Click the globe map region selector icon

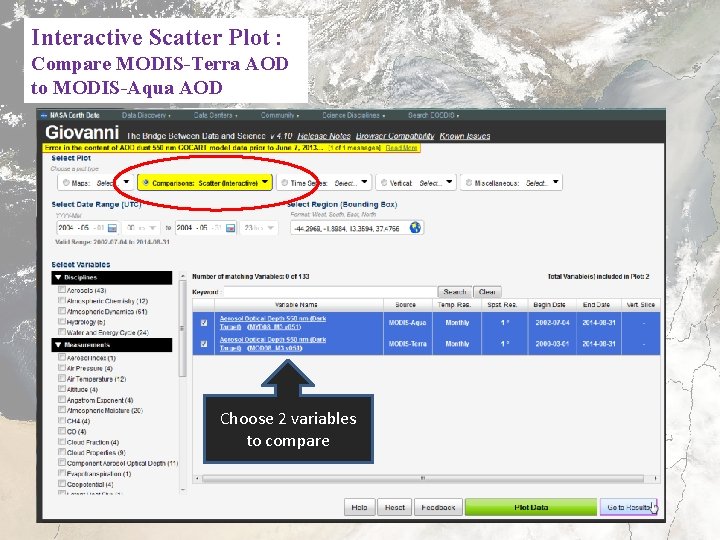tap(415, 227)
